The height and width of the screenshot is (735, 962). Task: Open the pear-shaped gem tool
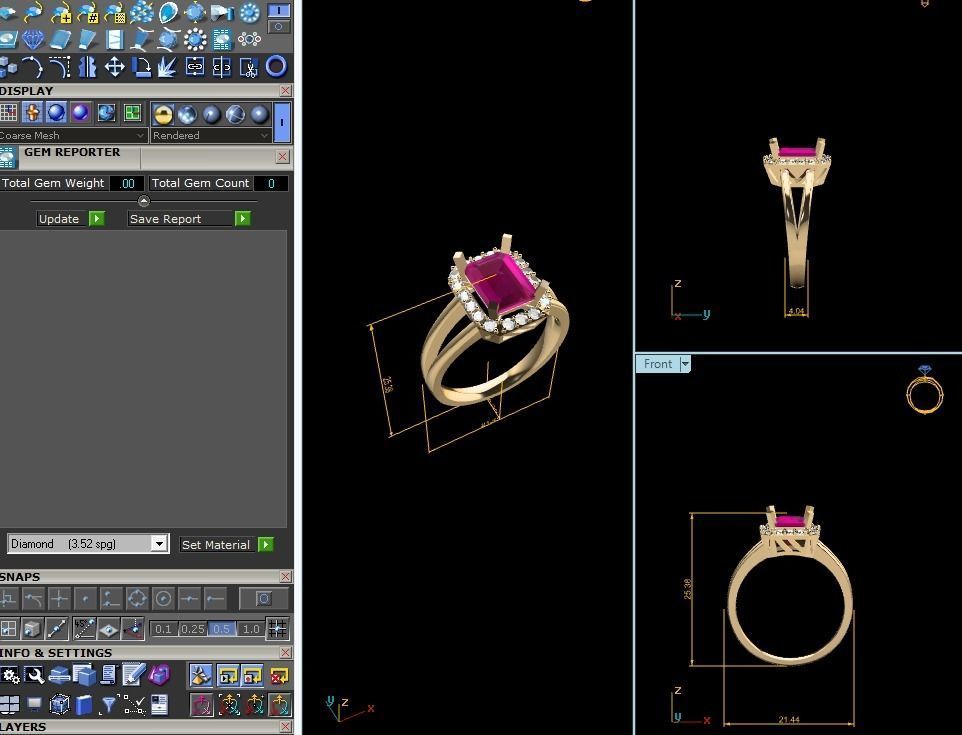167,12
